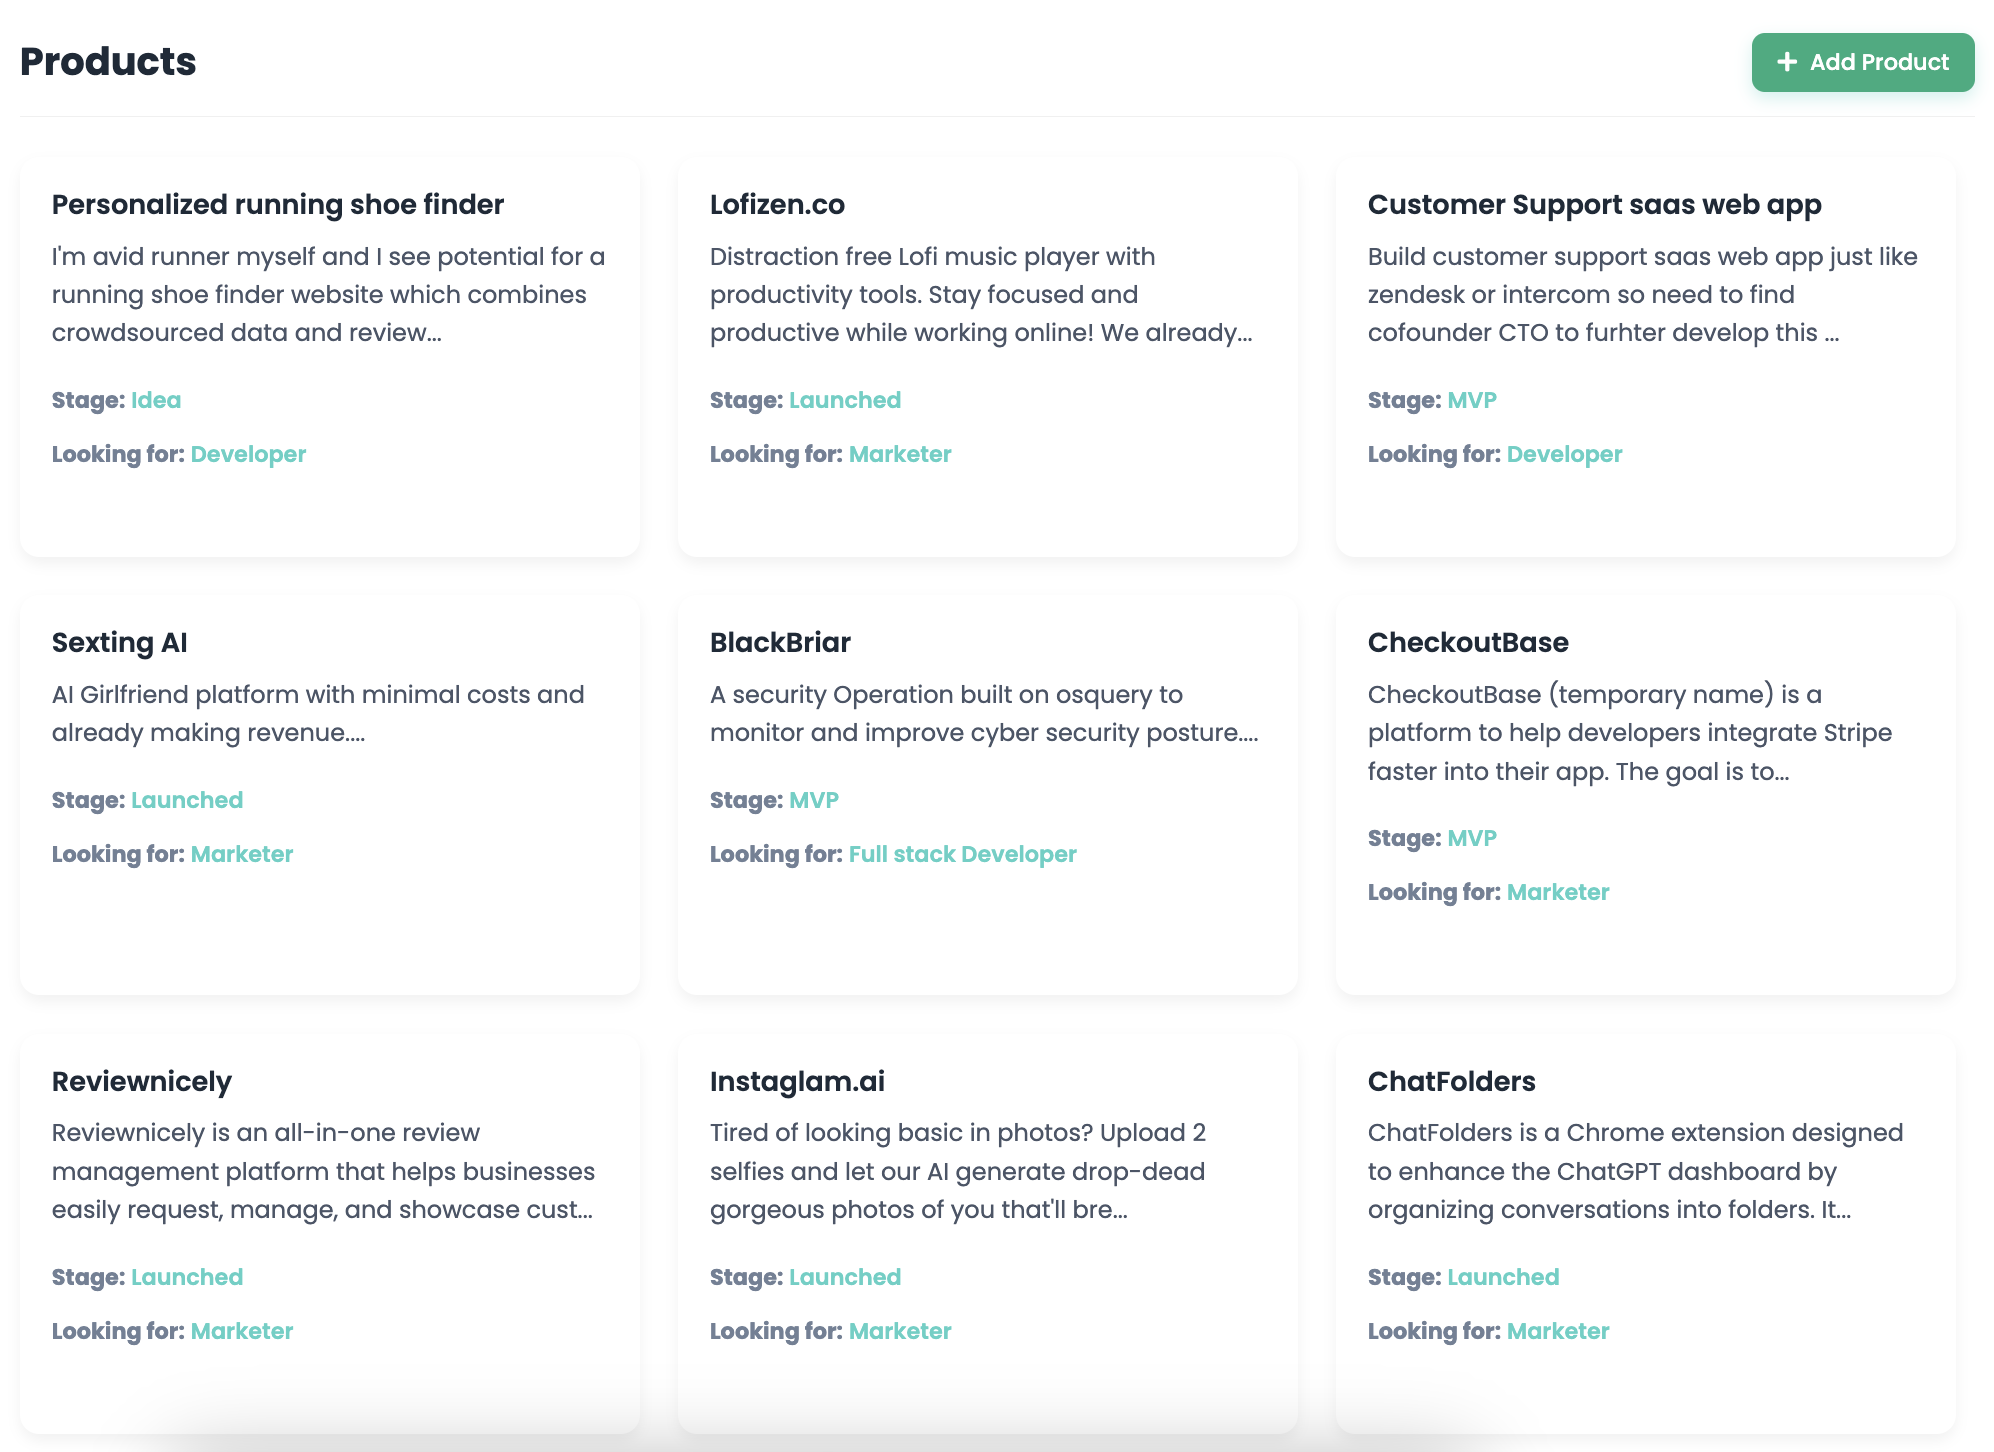1994x1452 pixels.
Task: Select the Launched stage on Lofizen.co
Action: [x=844, y=399]
